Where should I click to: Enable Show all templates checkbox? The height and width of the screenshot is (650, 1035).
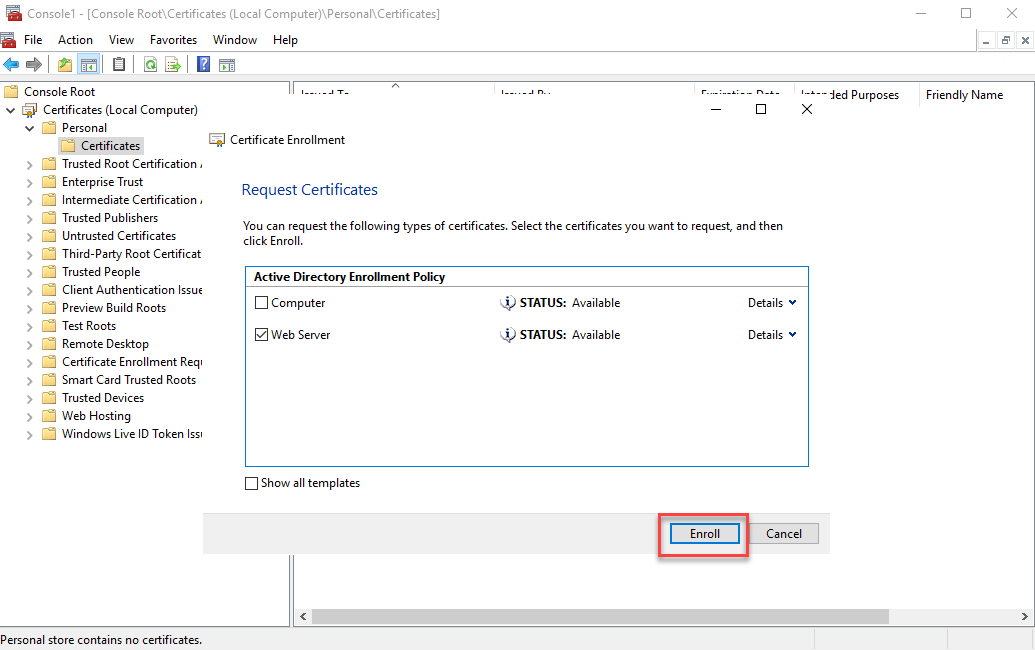tap(252, 484)
